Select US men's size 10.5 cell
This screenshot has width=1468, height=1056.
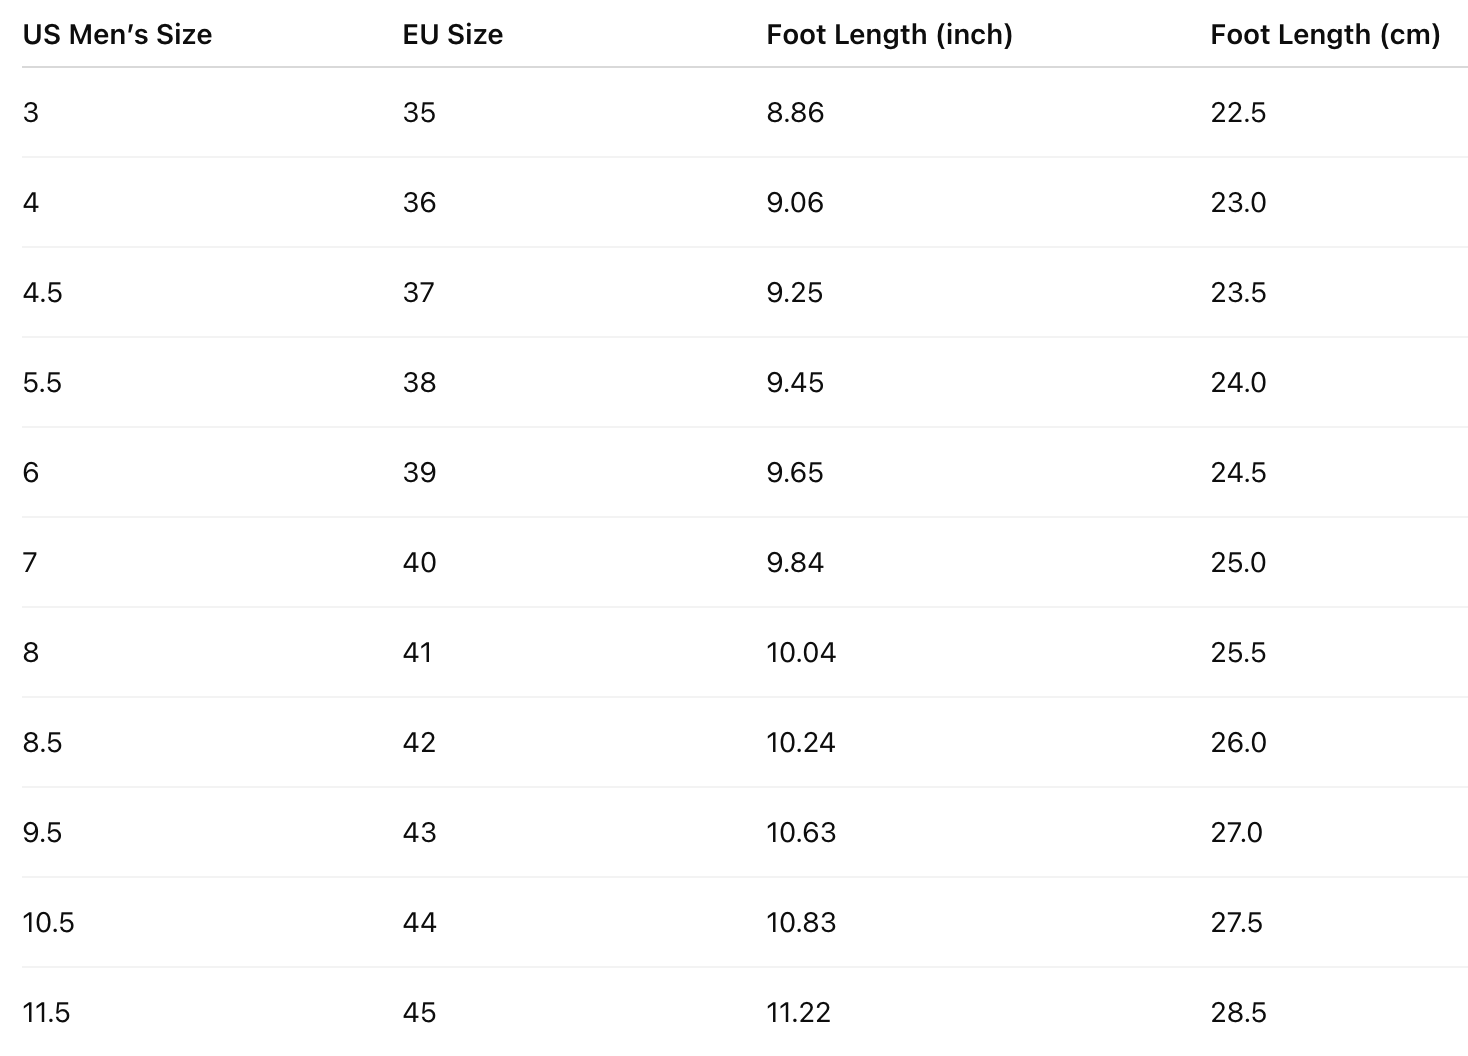pyautogui.click(x=48, y=923)
